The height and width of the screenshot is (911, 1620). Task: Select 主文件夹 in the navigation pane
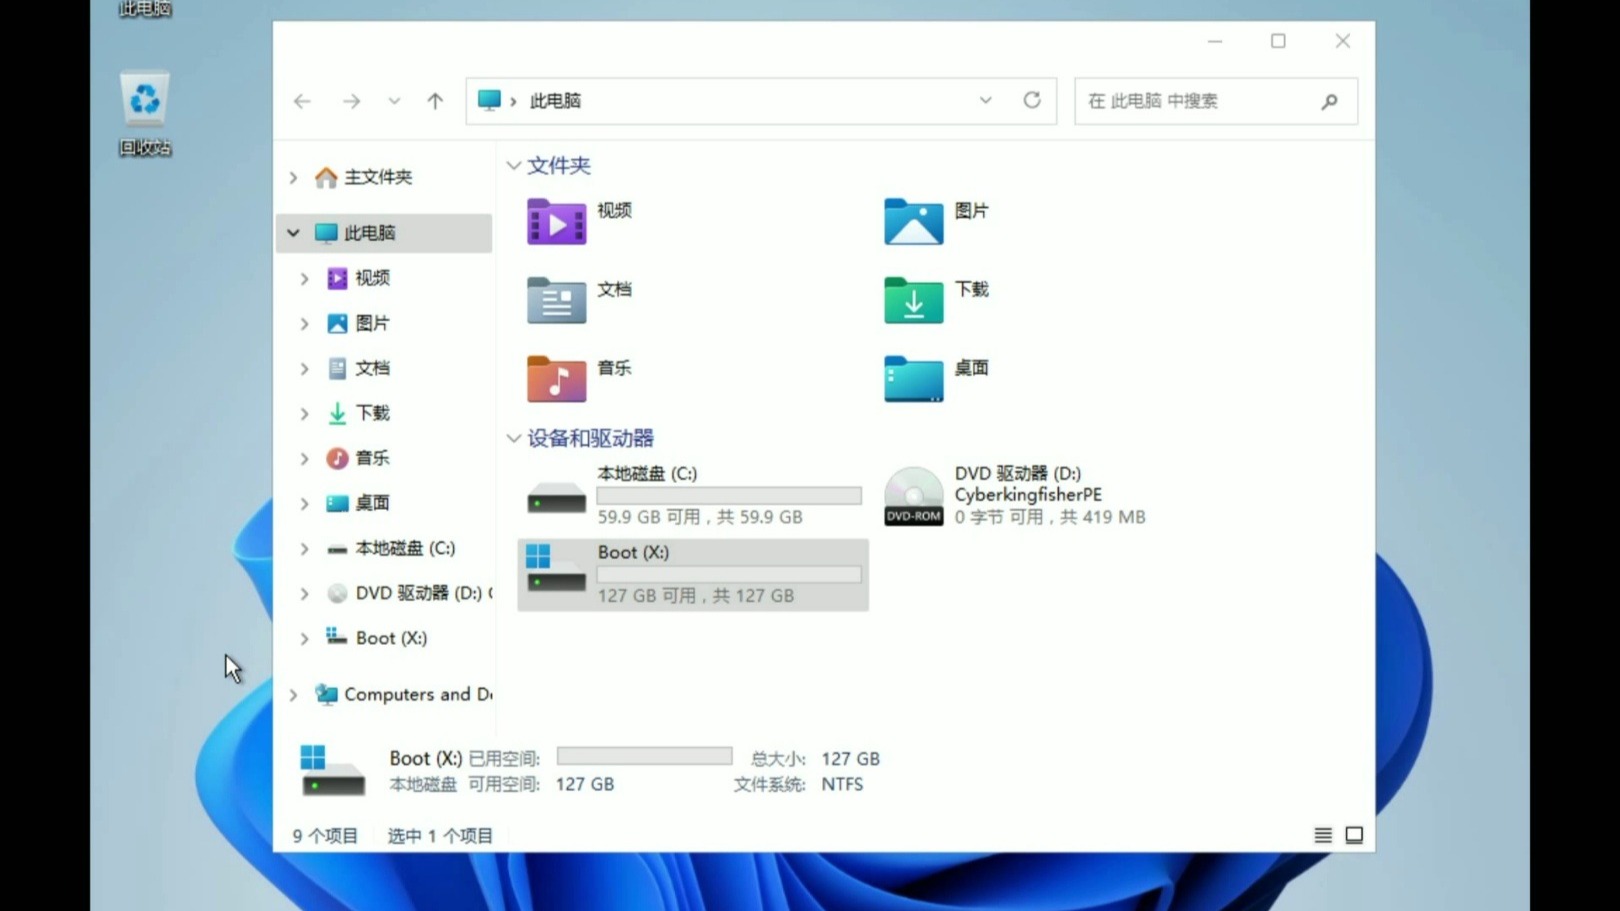pyautogui.click(x=377, y=177)
